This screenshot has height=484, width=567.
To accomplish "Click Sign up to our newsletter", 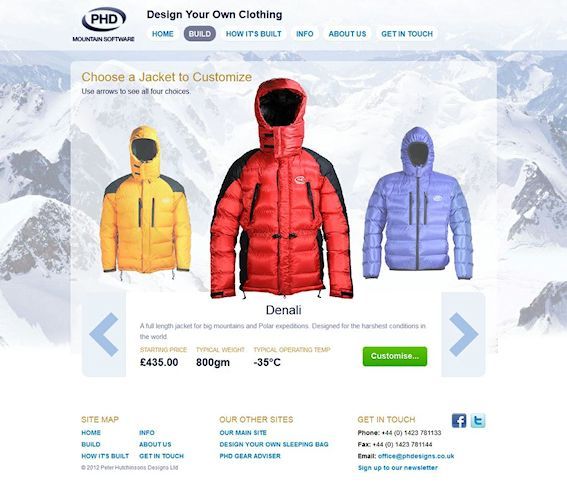I will [398, 468].
